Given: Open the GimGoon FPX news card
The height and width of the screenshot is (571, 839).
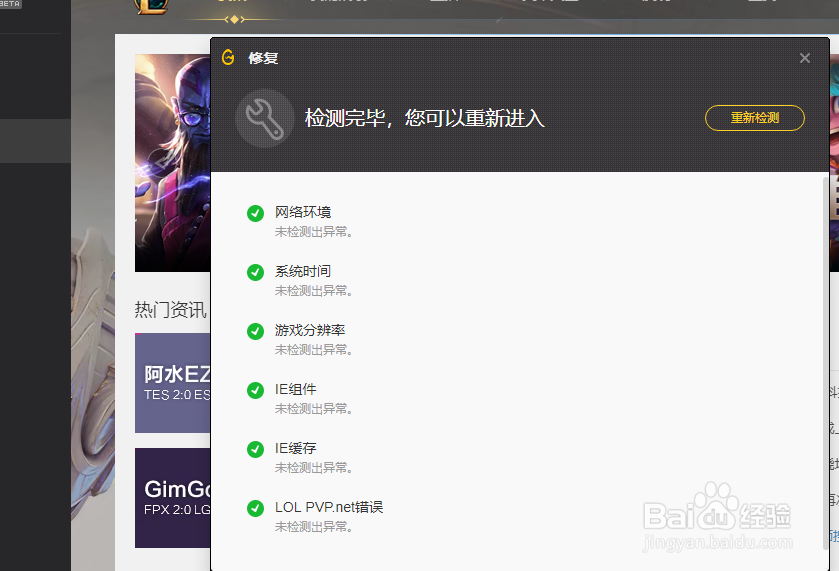Looking at the screenshot, I should (172, 498).
